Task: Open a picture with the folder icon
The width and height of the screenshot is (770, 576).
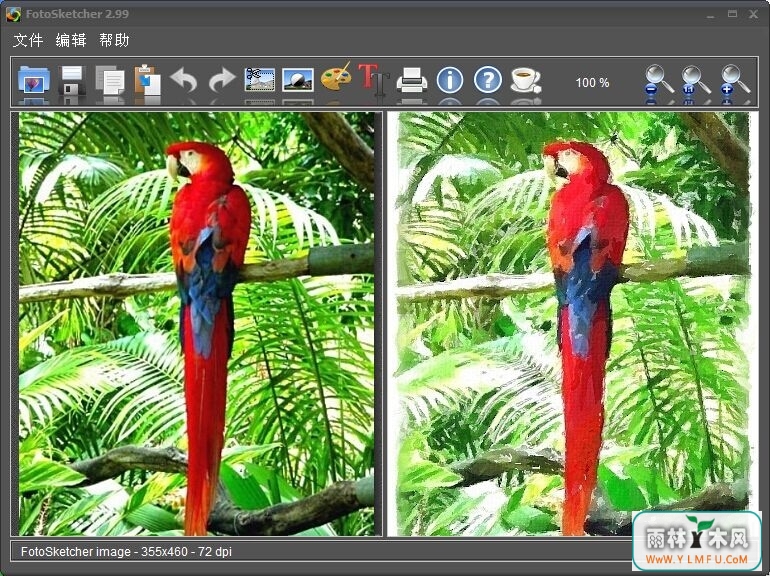Action: point(33,80)
